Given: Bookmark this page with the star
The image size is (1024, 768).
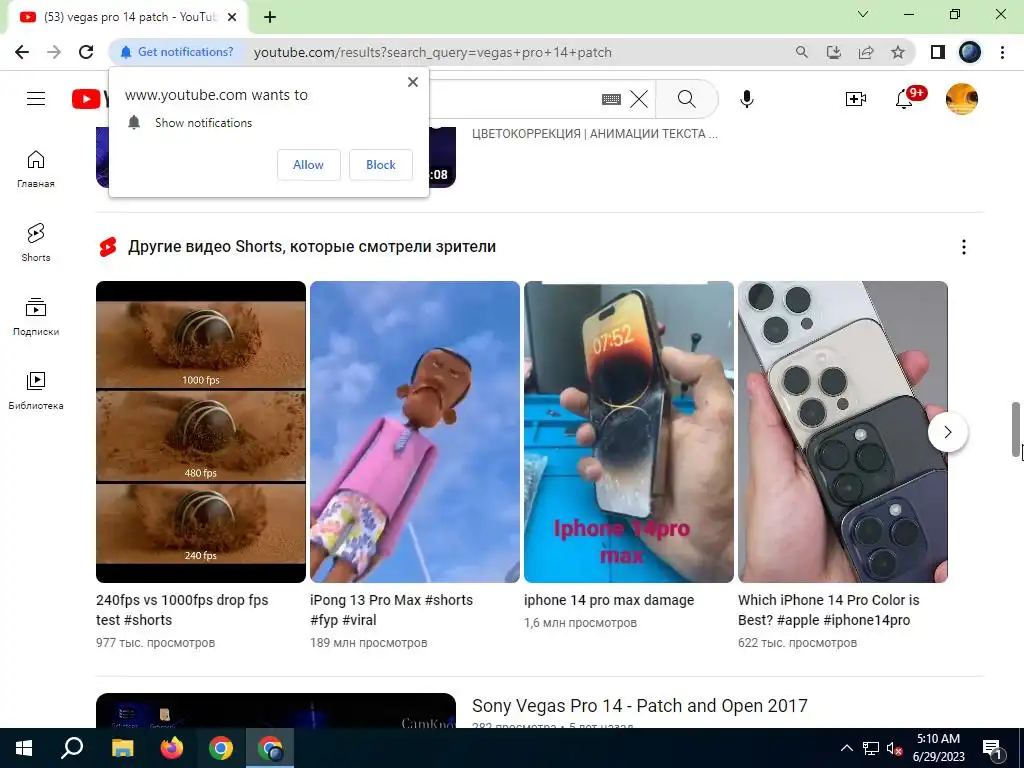Looking at the screenshot, I should coord(898,52).
